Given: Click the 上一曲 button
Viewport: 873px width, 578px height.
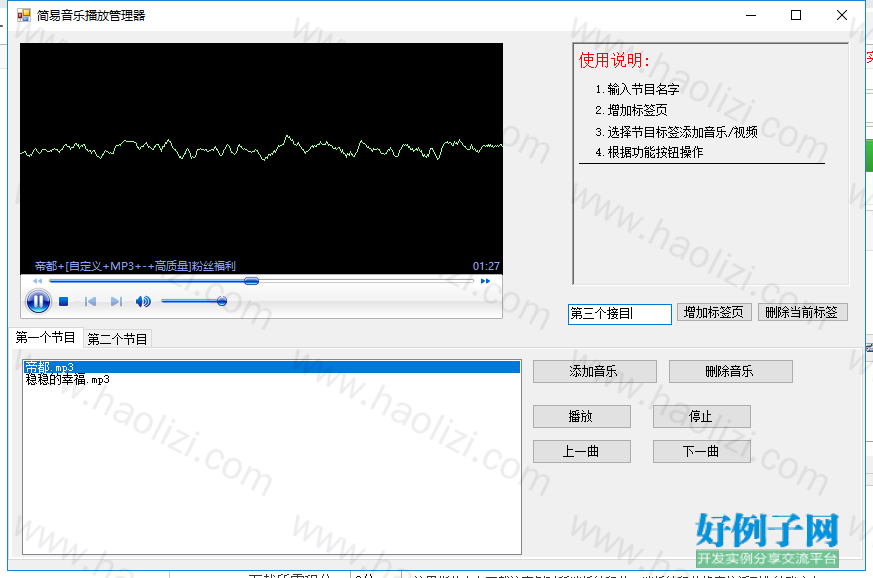Looking at the screenshot, I should point(581,452).
